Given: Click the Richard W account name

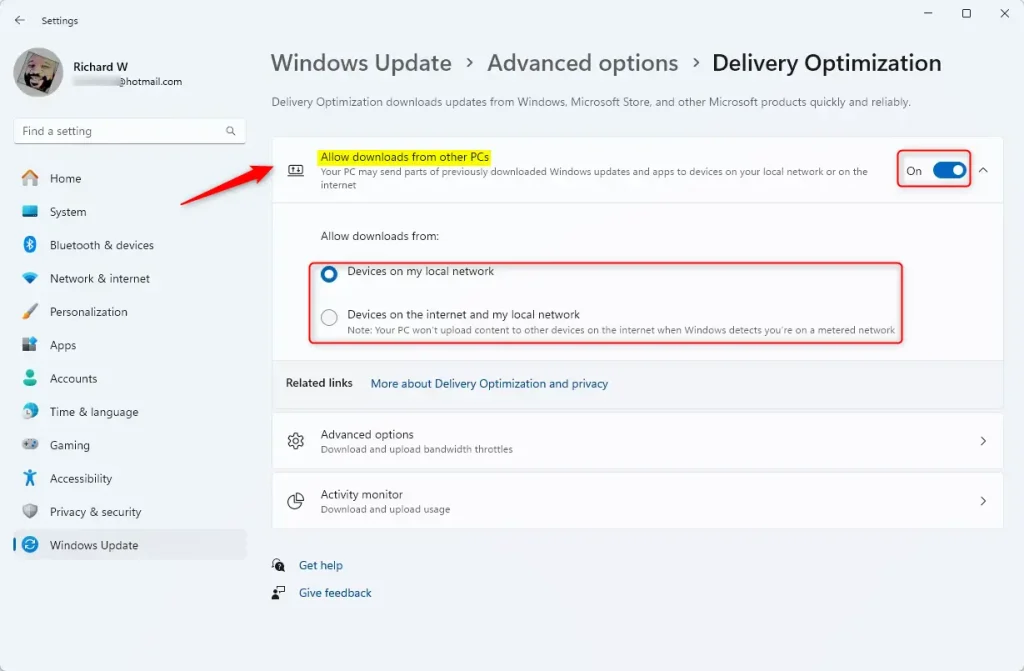Looking at the screenshot, I should point(101,67).
